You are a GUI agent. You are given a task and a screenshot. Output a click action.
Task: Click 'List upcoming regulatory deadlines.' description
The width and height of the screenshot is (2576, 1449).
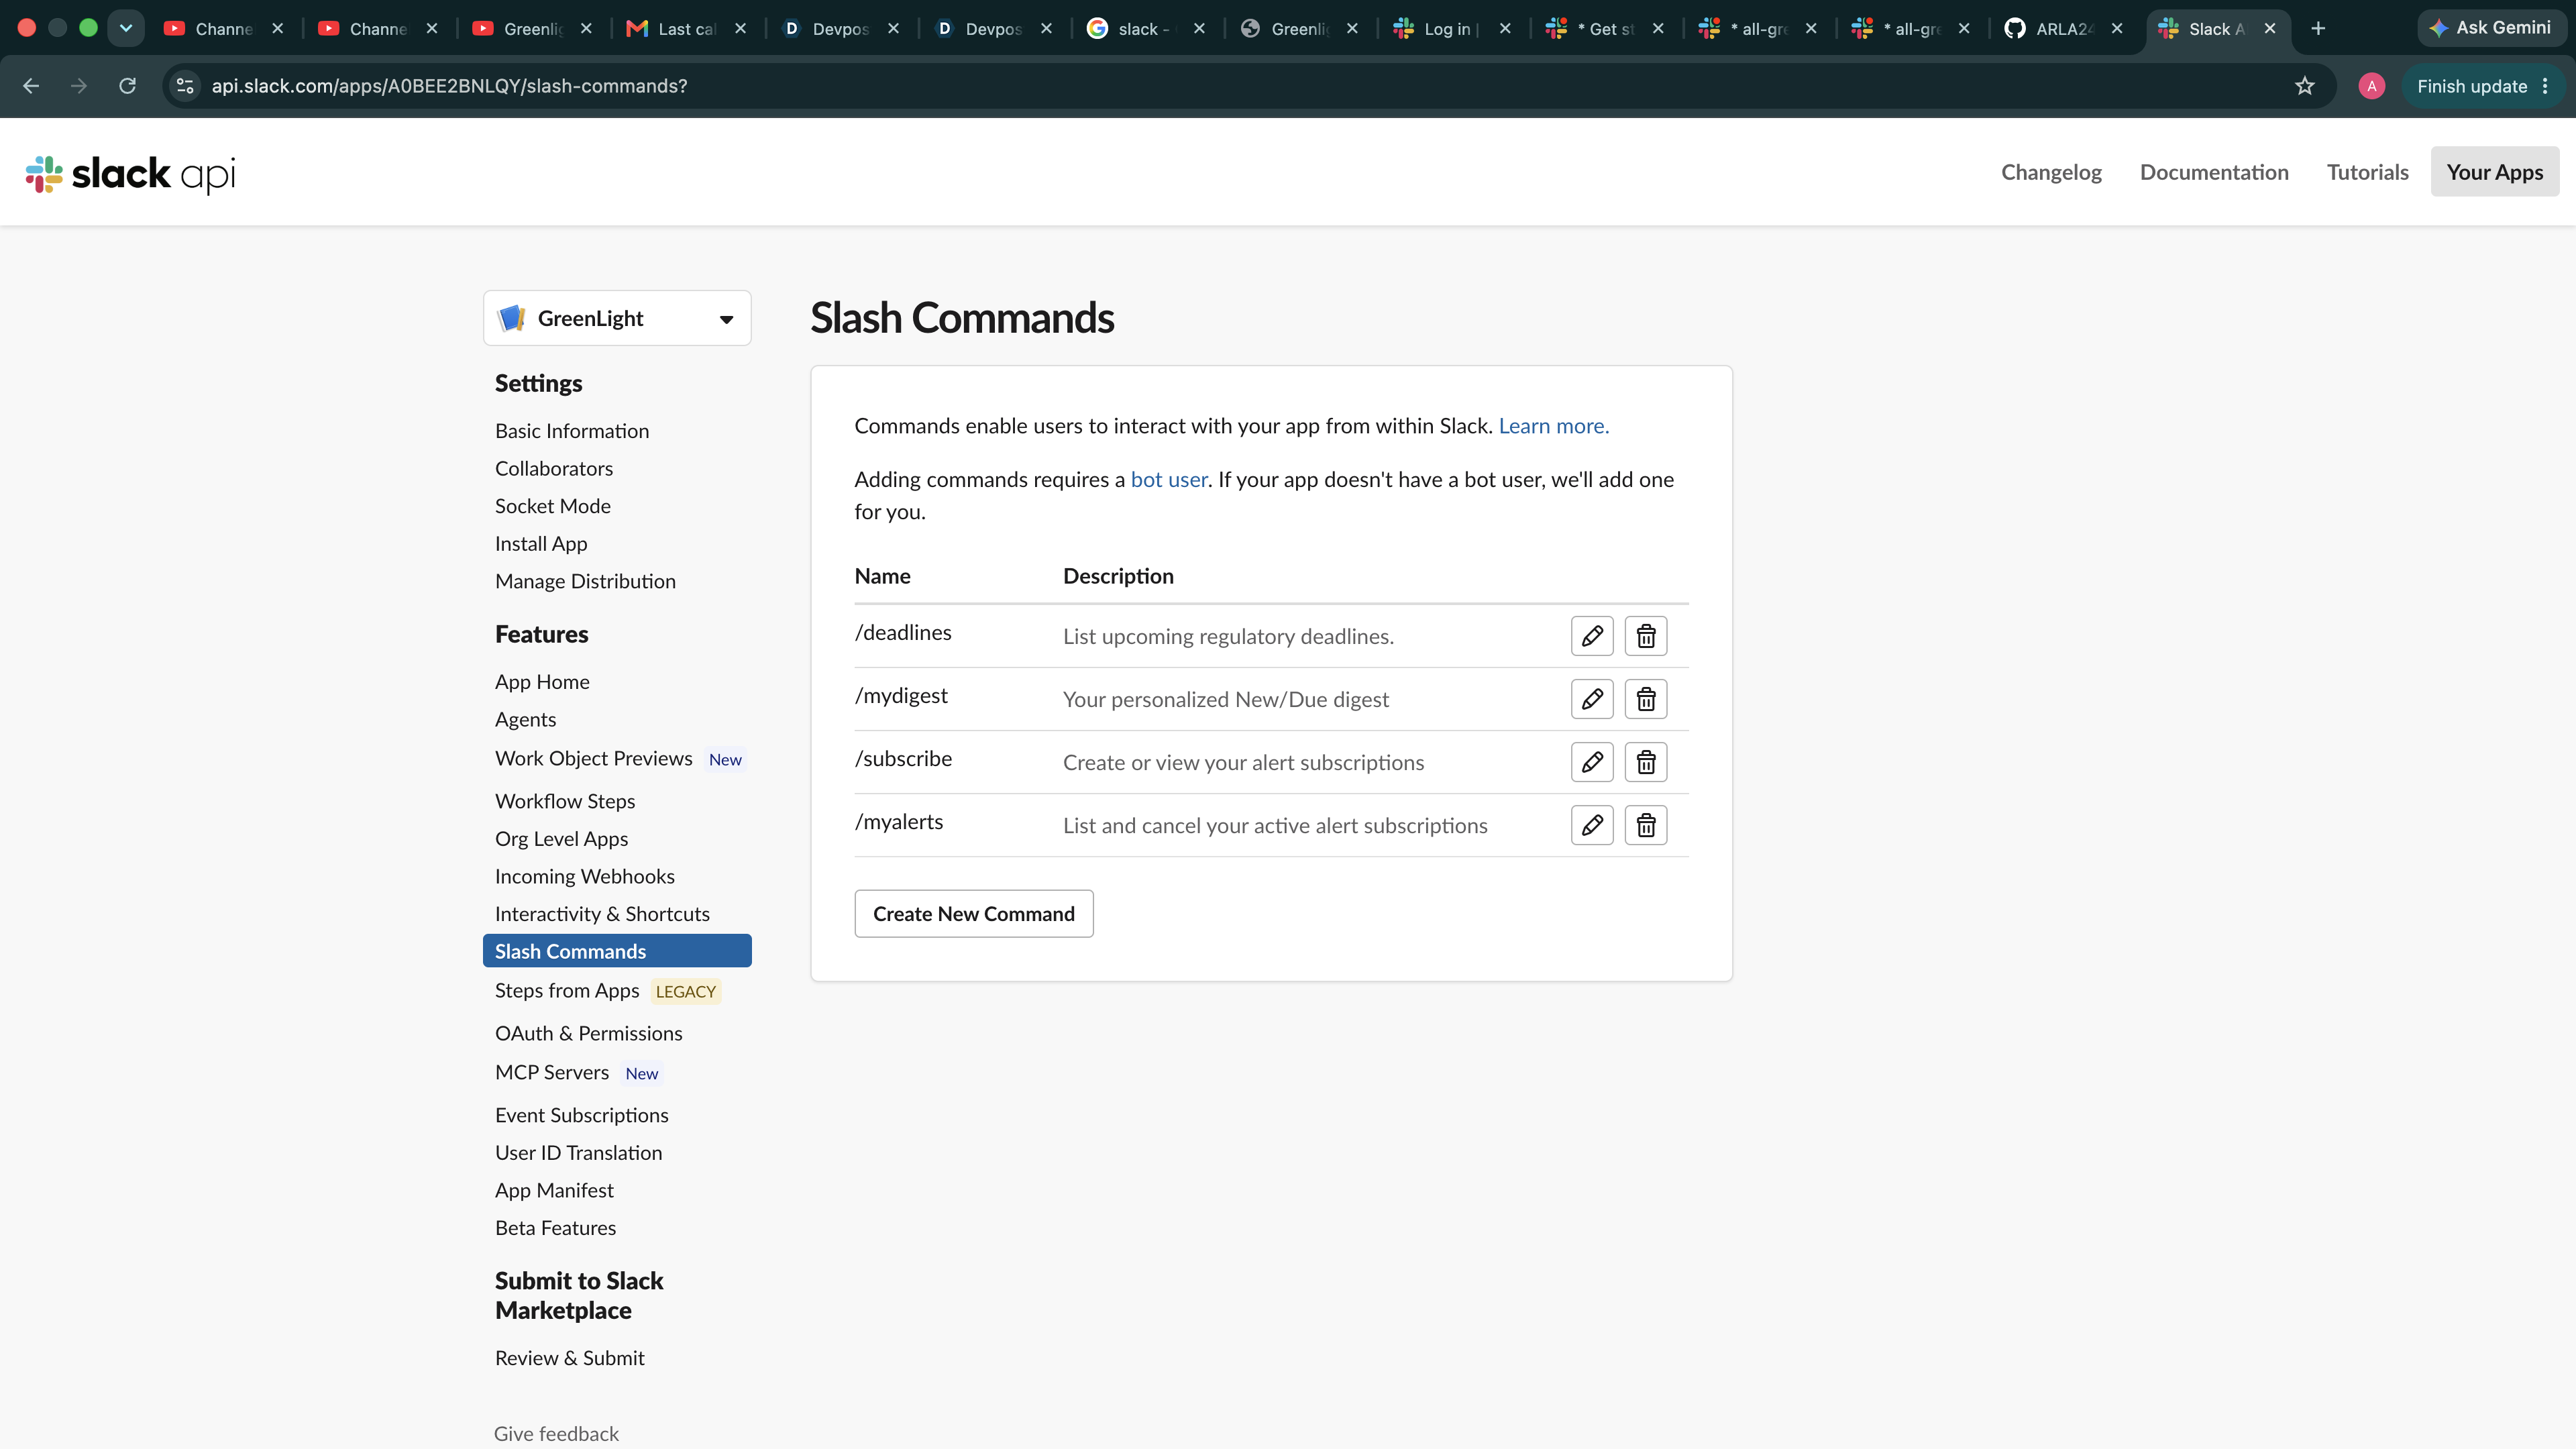click(x=1228, y=637)
